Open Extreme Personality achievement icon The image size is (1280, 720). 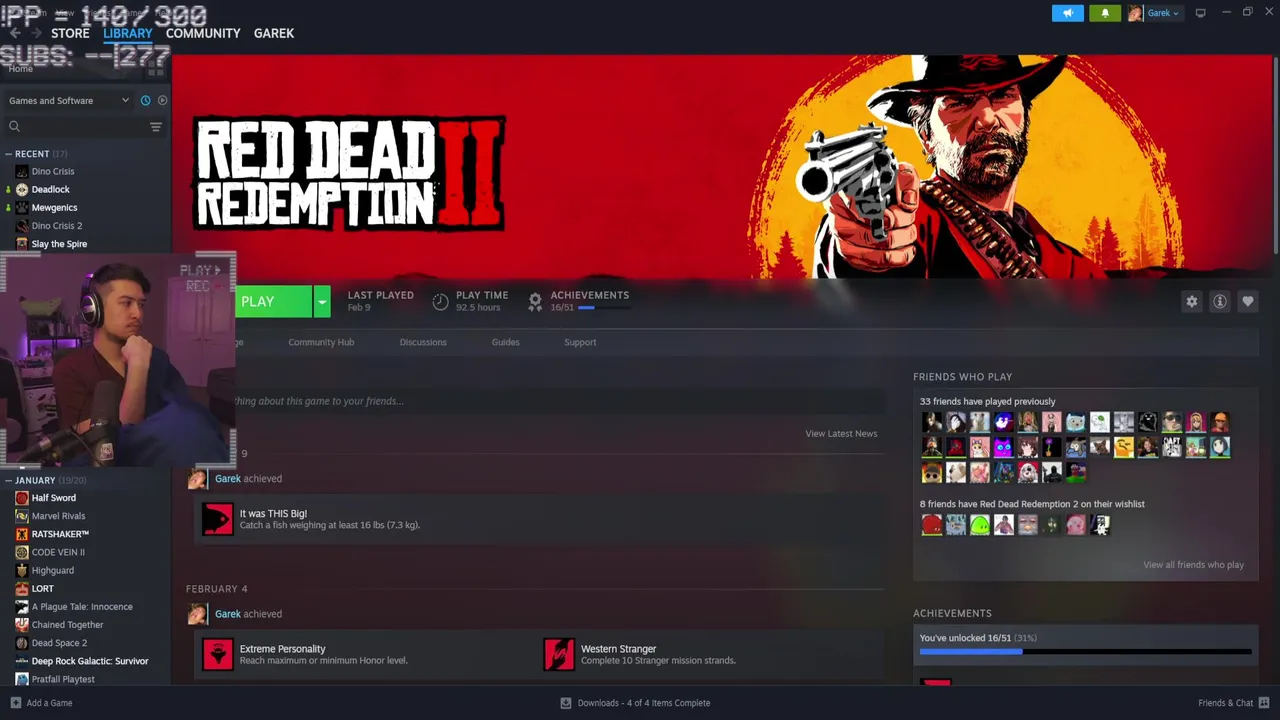click(217, 654)
